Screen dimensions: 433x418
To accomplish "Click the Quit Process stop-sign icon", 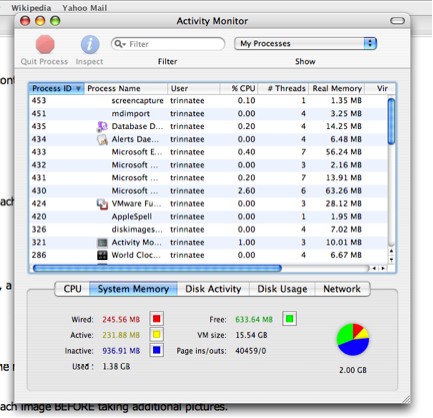I will [45, 44].
